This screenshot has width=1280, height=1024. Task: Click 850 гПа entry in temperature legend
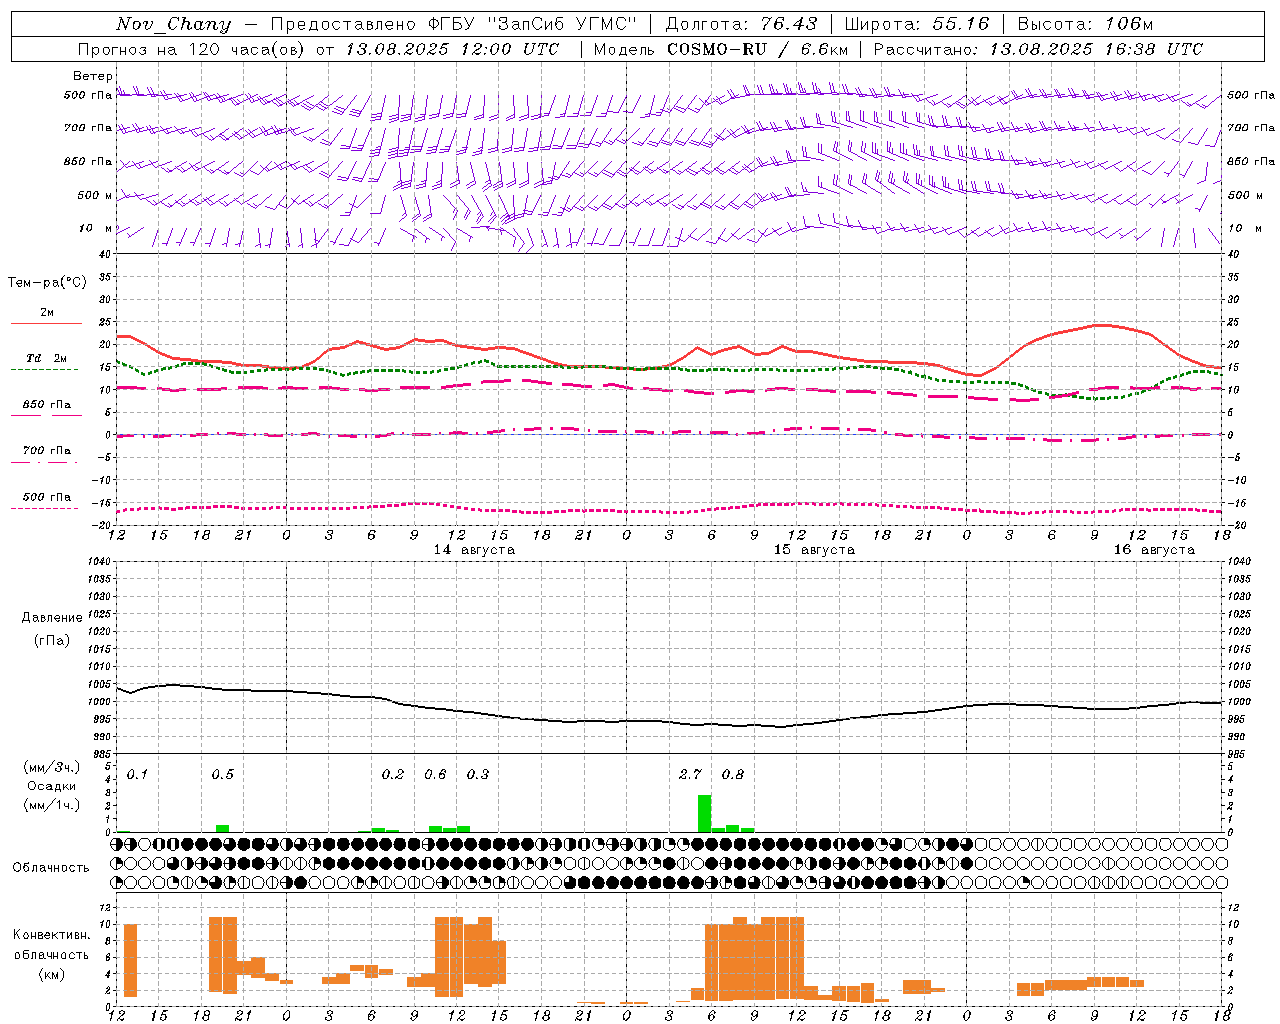47,405
